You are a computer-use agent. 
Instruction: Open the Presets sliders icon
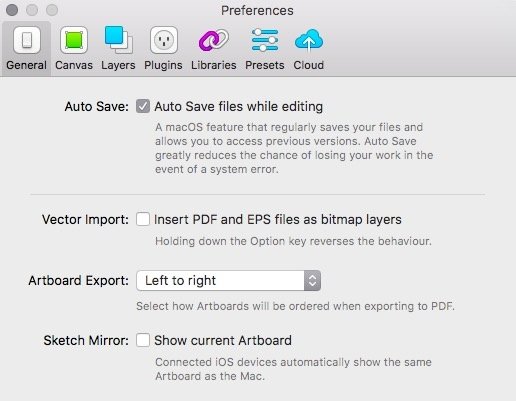[x=265, y=40]
